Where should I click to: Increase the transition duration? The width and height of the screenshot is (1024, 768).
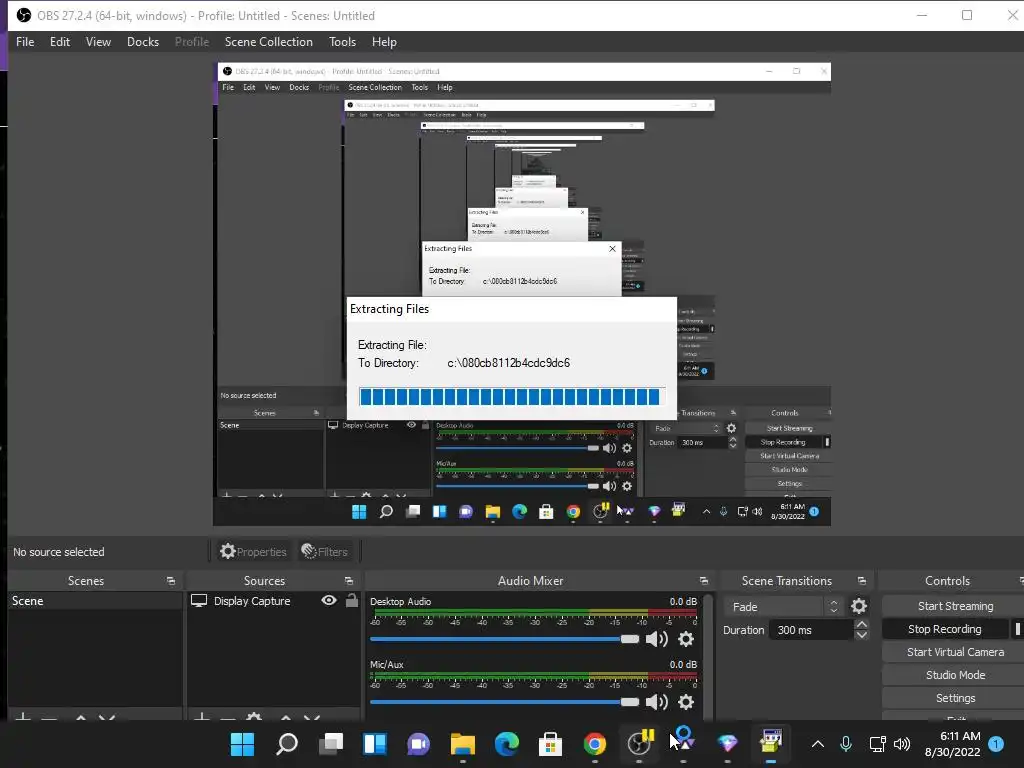861,625
